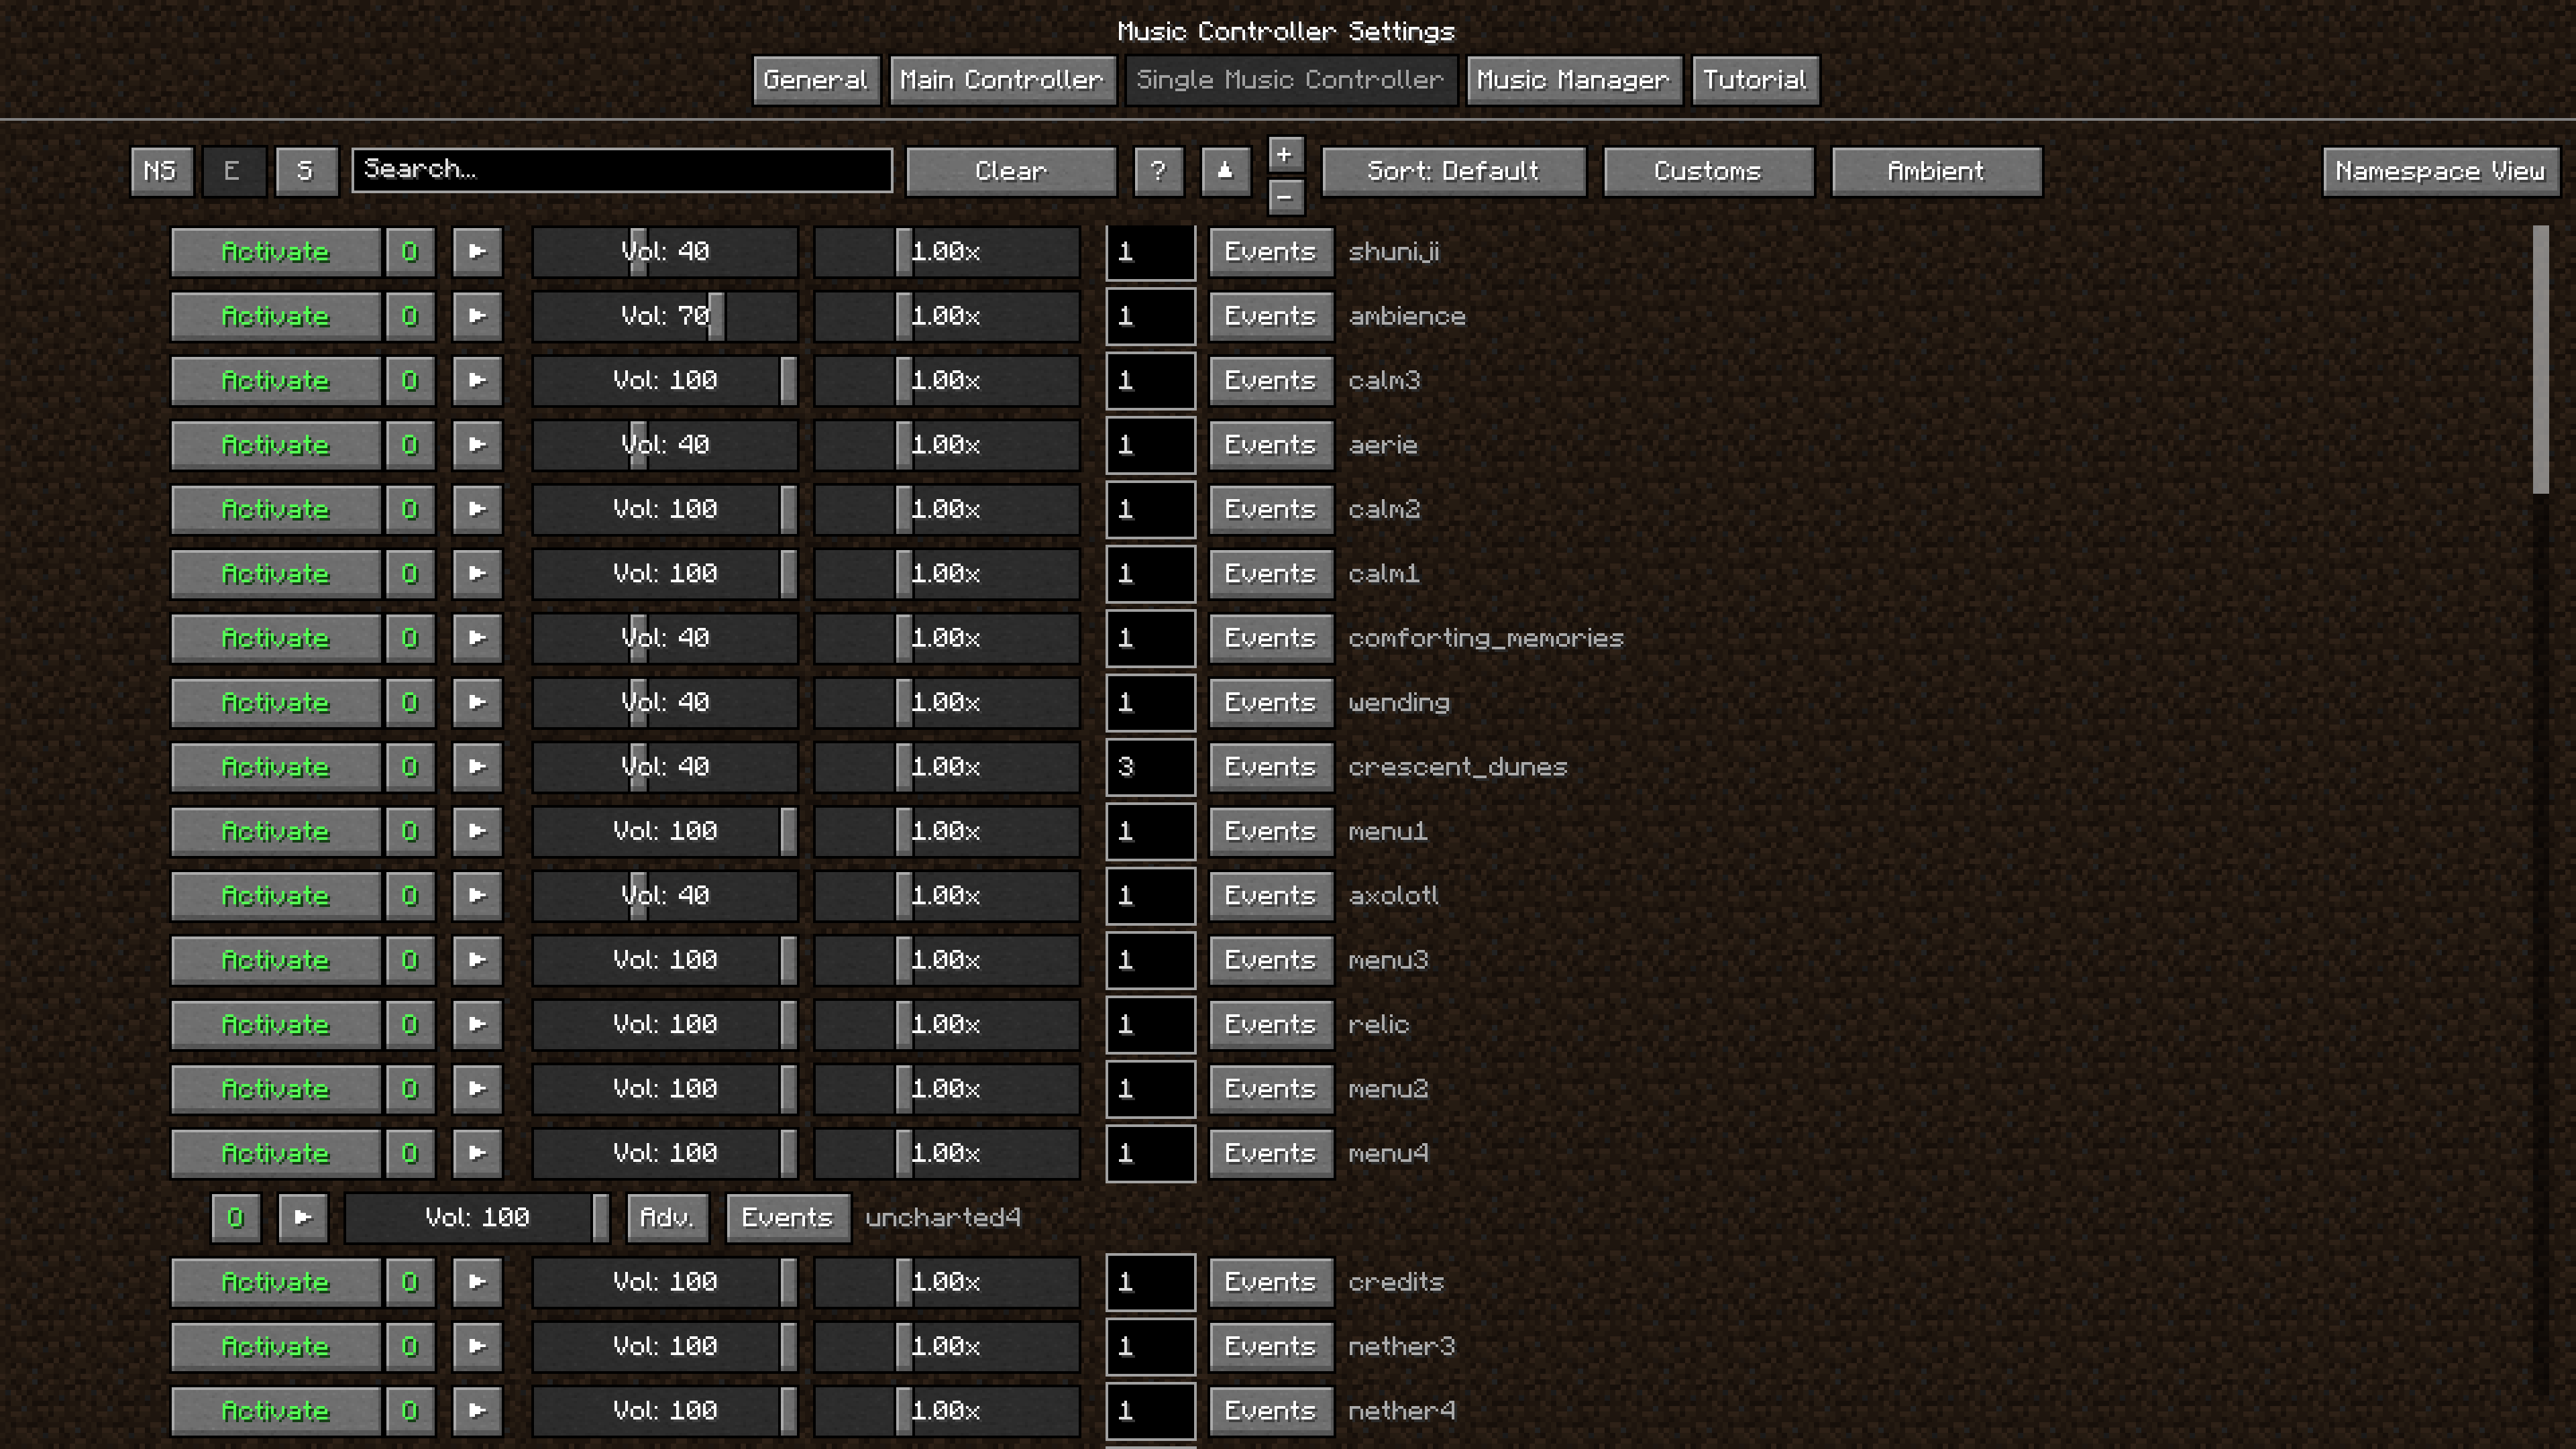Click the Clear button beside search
The image size is (2576, 1449).
[x=1010, y=170]
